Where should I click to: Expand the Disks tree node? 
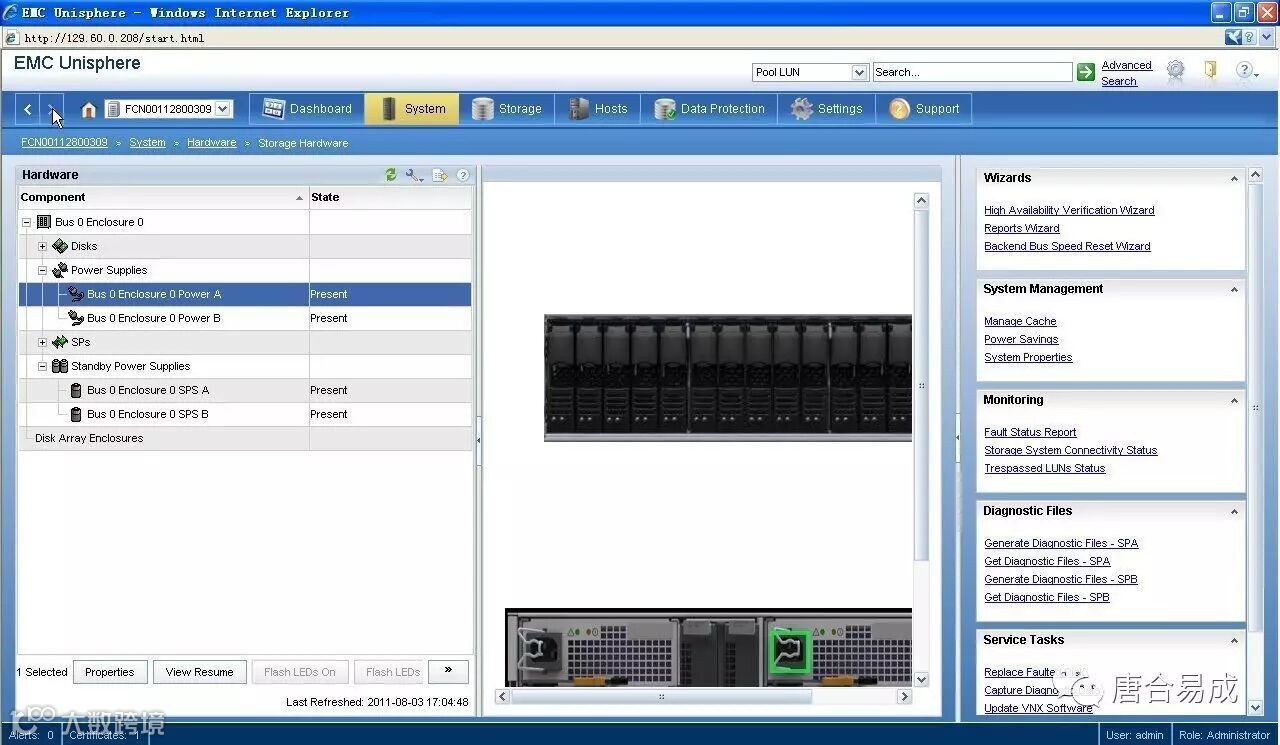click(42, 246)
